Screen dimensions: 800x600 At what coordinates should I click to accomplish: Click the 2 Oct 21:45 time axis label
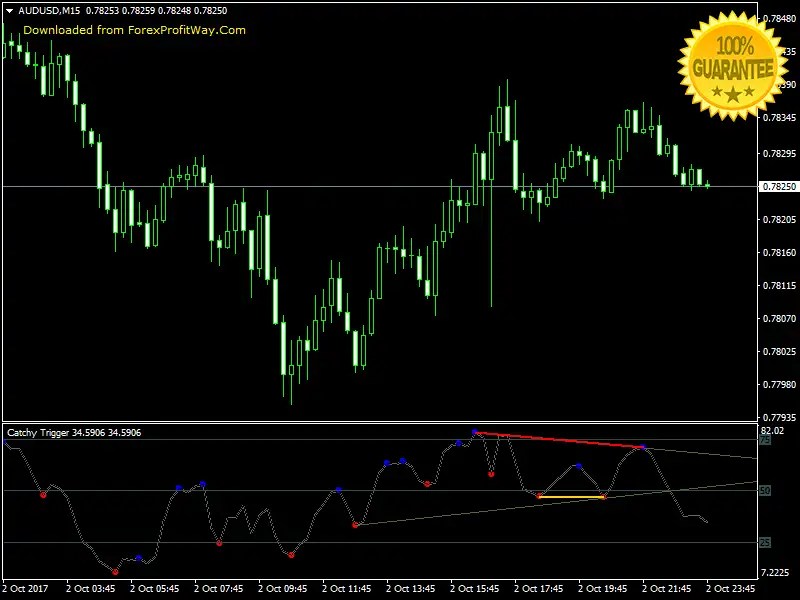pyautogui.click(x=667, y=589)
